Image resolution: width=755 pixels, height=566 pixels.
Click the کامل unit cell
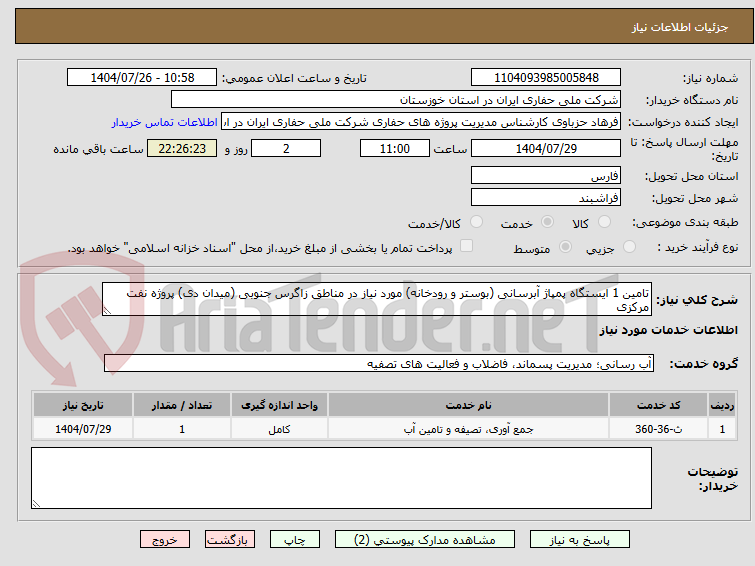[x=279, y=429]
